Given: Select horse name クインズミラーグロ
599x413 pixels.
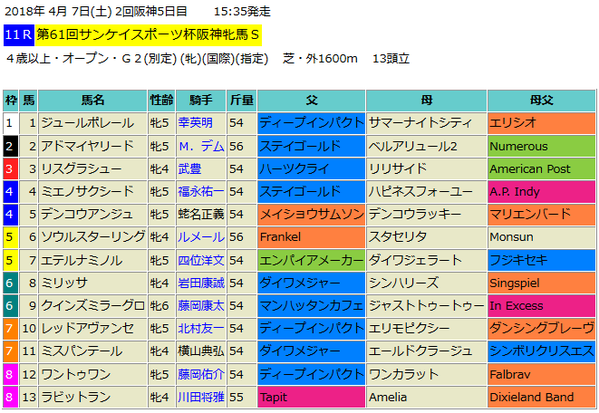Looking at the screenshot, I should point(93,306).
